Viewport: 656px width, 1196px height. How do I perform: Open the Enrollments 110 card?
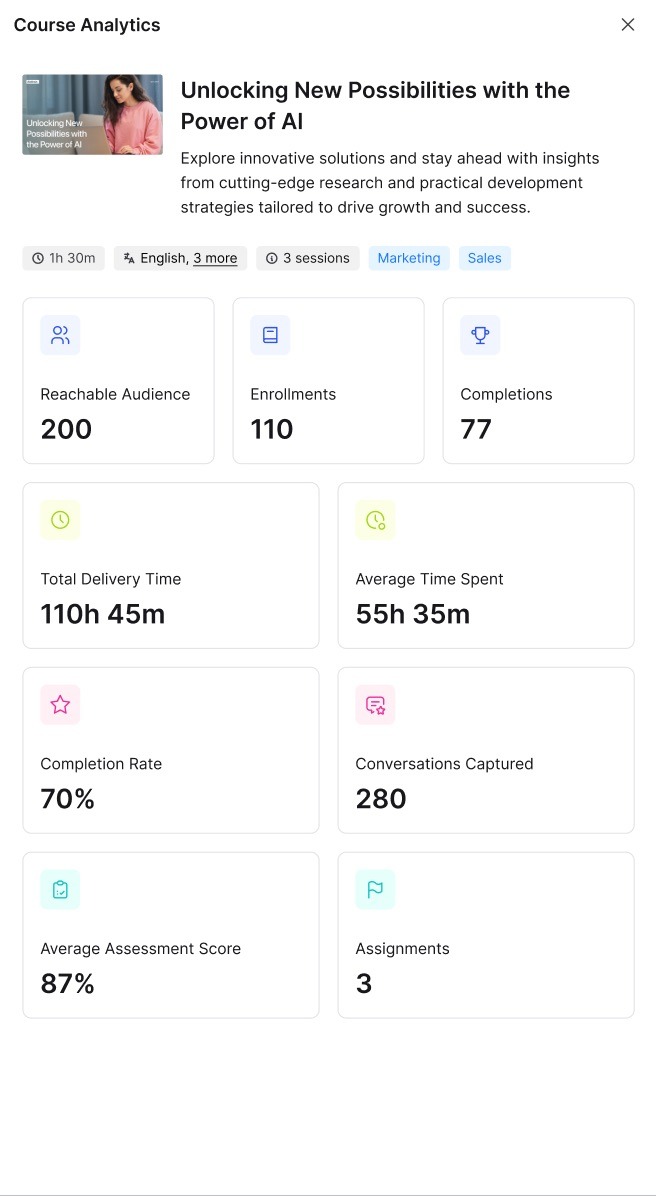[x=328, y=380]
